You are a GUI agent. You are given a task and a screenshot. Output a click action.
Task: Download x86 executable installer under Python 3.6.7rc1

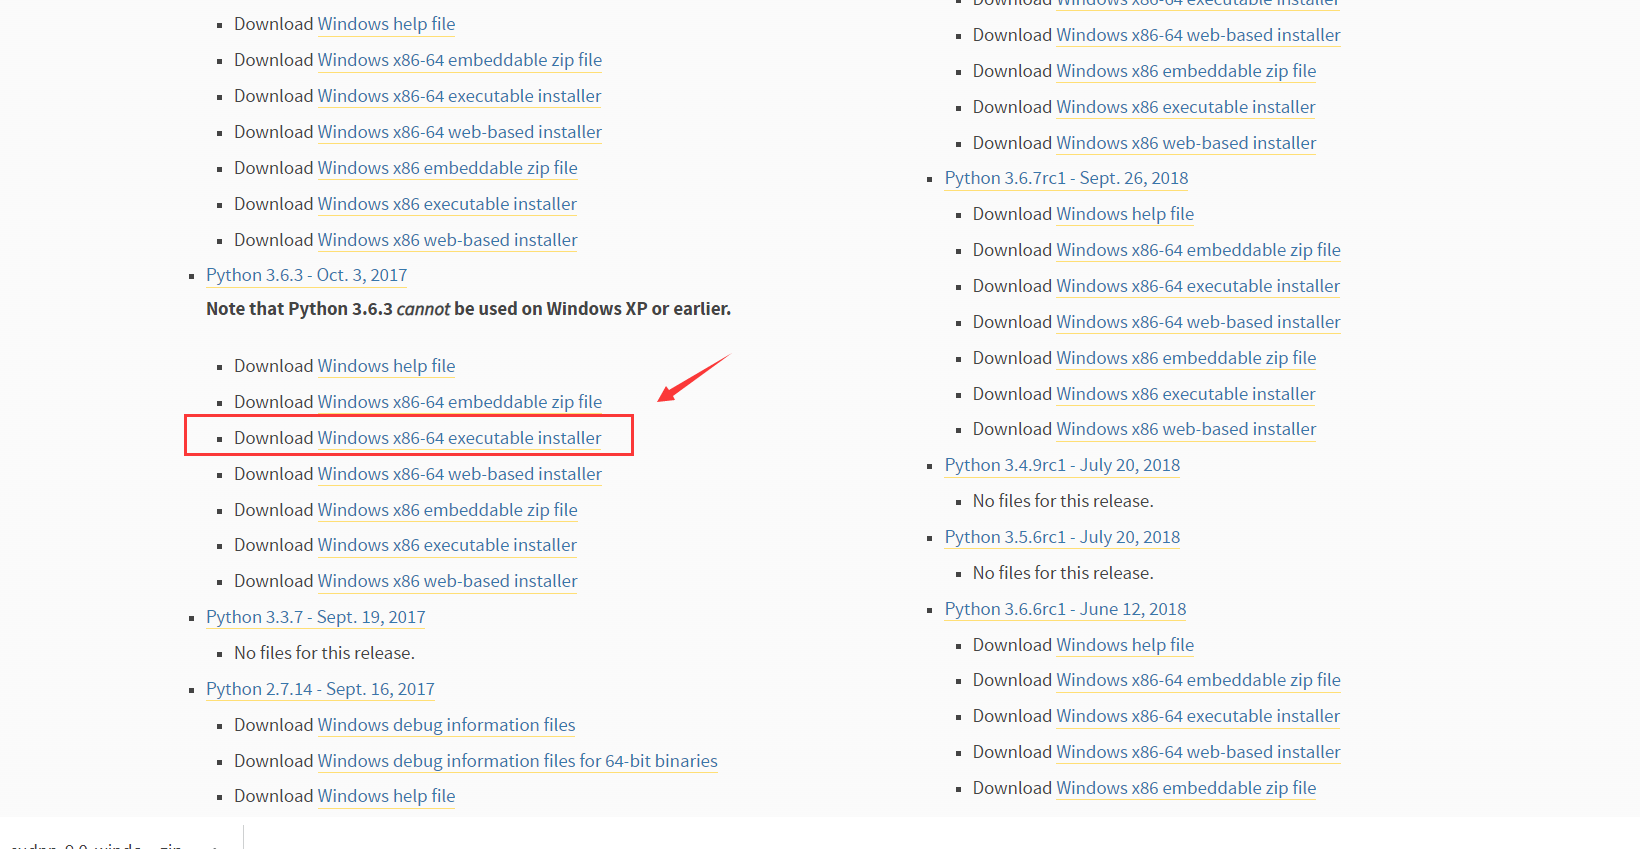pyautogui.click(x=1186, y=394)
